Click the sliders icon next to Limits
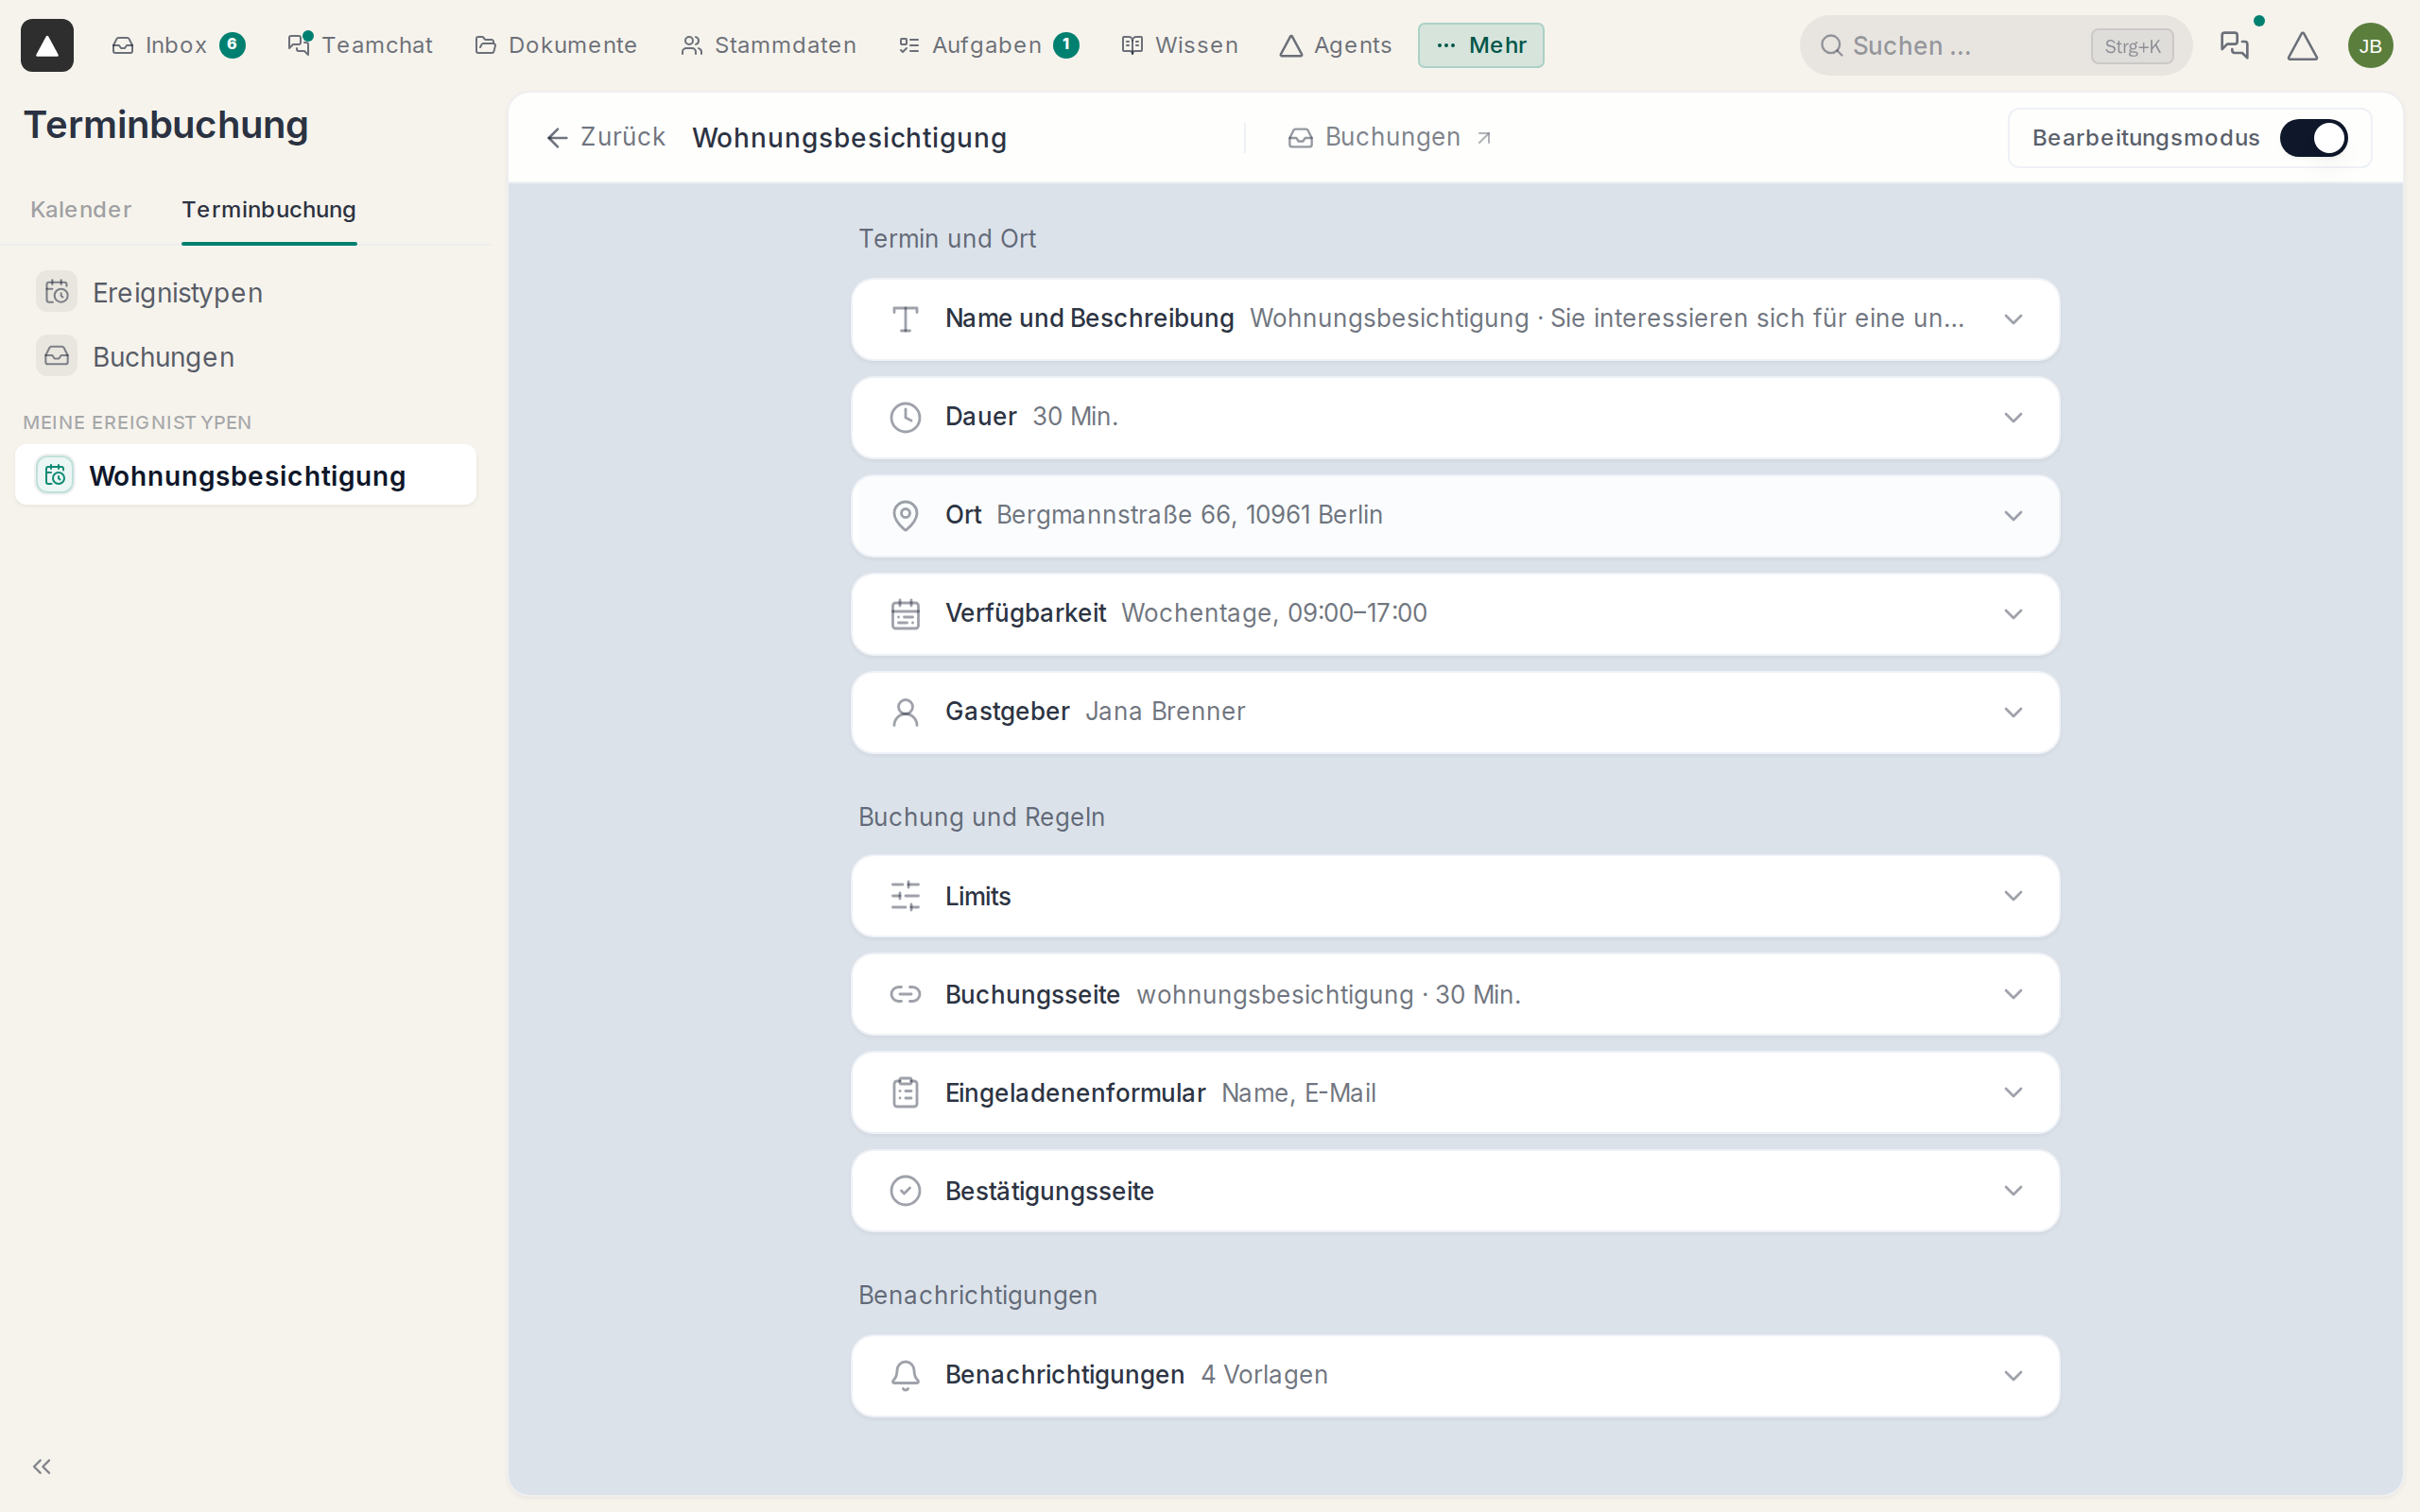The height and width of the screenshot is (1512, 2420). (905, 896)
